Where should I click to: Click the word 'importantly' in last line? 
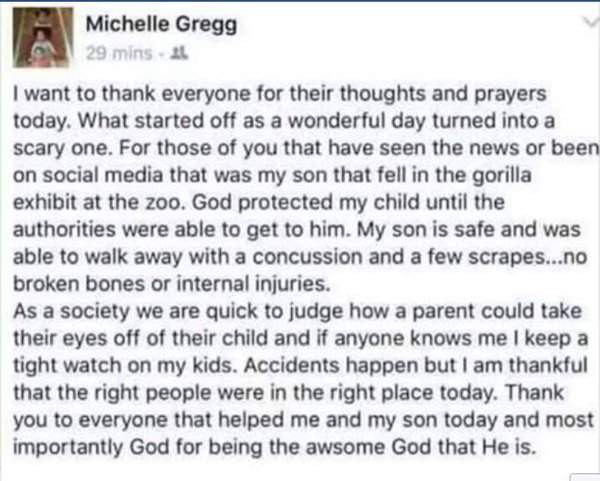(x=68, y=448)
